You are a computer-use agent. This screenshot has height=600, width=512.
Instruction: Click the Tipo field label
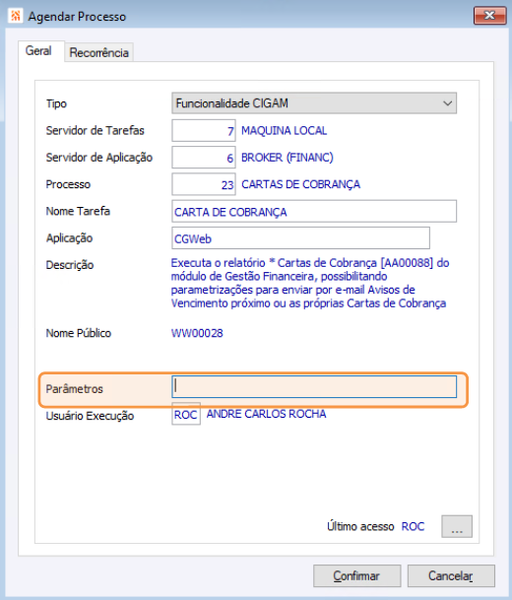(x=56, y=104)
